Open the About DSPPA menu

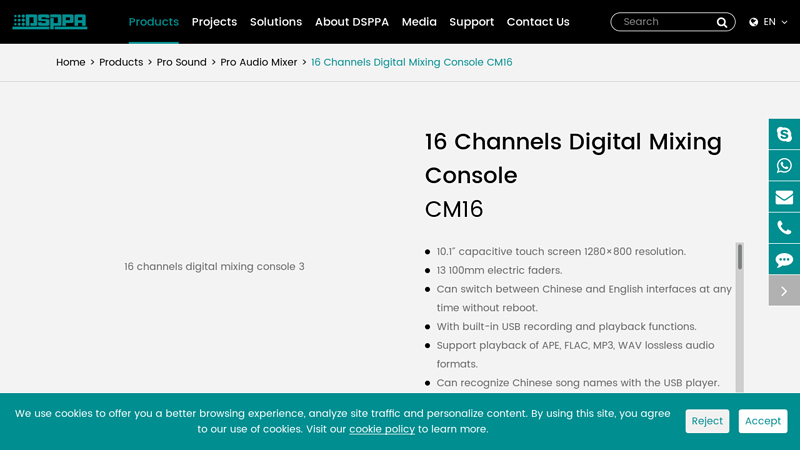coord(352,22)
